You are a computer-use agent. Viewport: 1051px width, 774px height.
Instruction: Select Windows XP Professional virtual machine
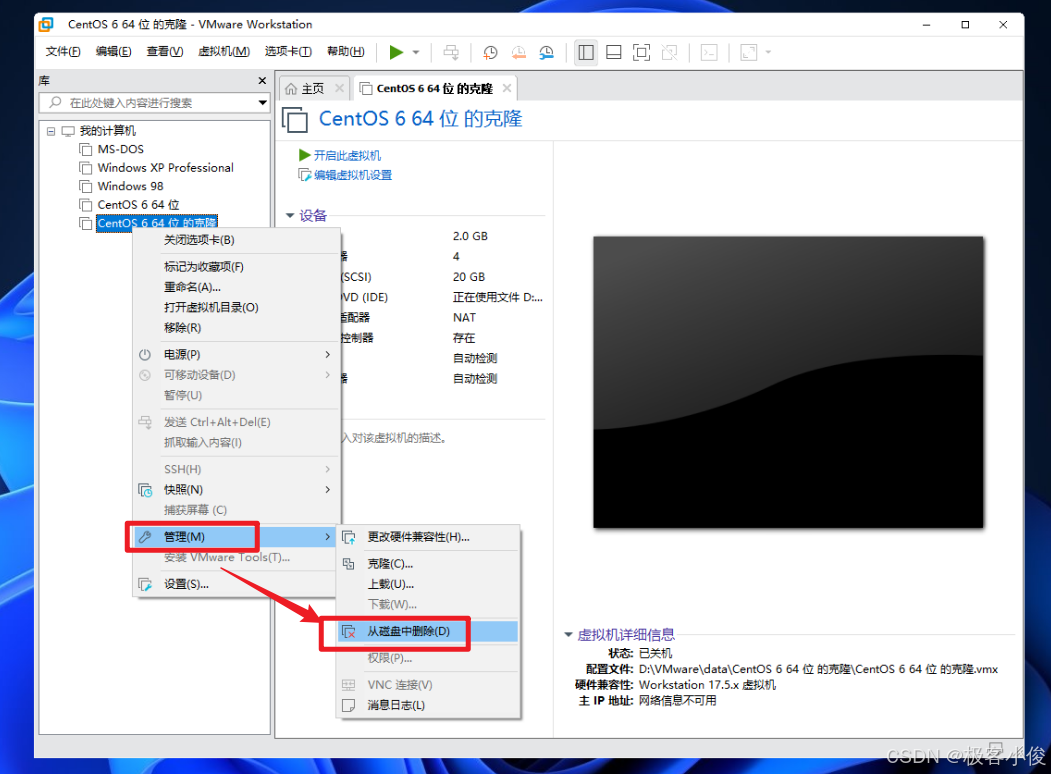pos(166,168)
